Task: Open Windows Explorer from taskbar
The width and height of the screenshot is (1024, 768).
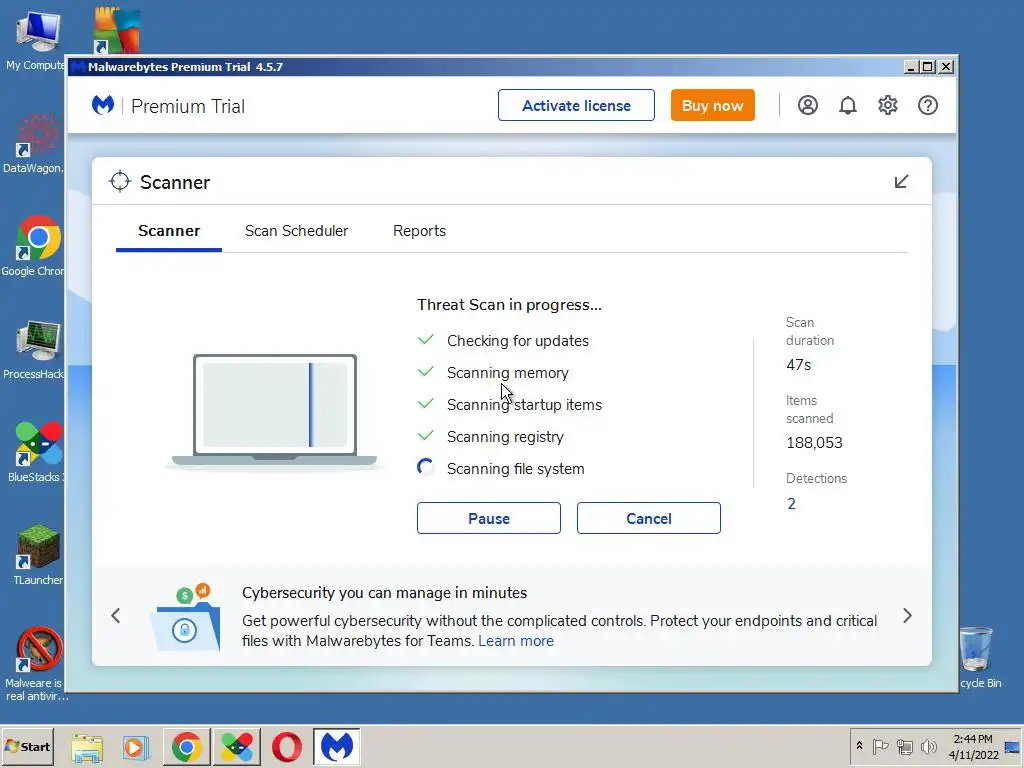Action: (87, 746)
